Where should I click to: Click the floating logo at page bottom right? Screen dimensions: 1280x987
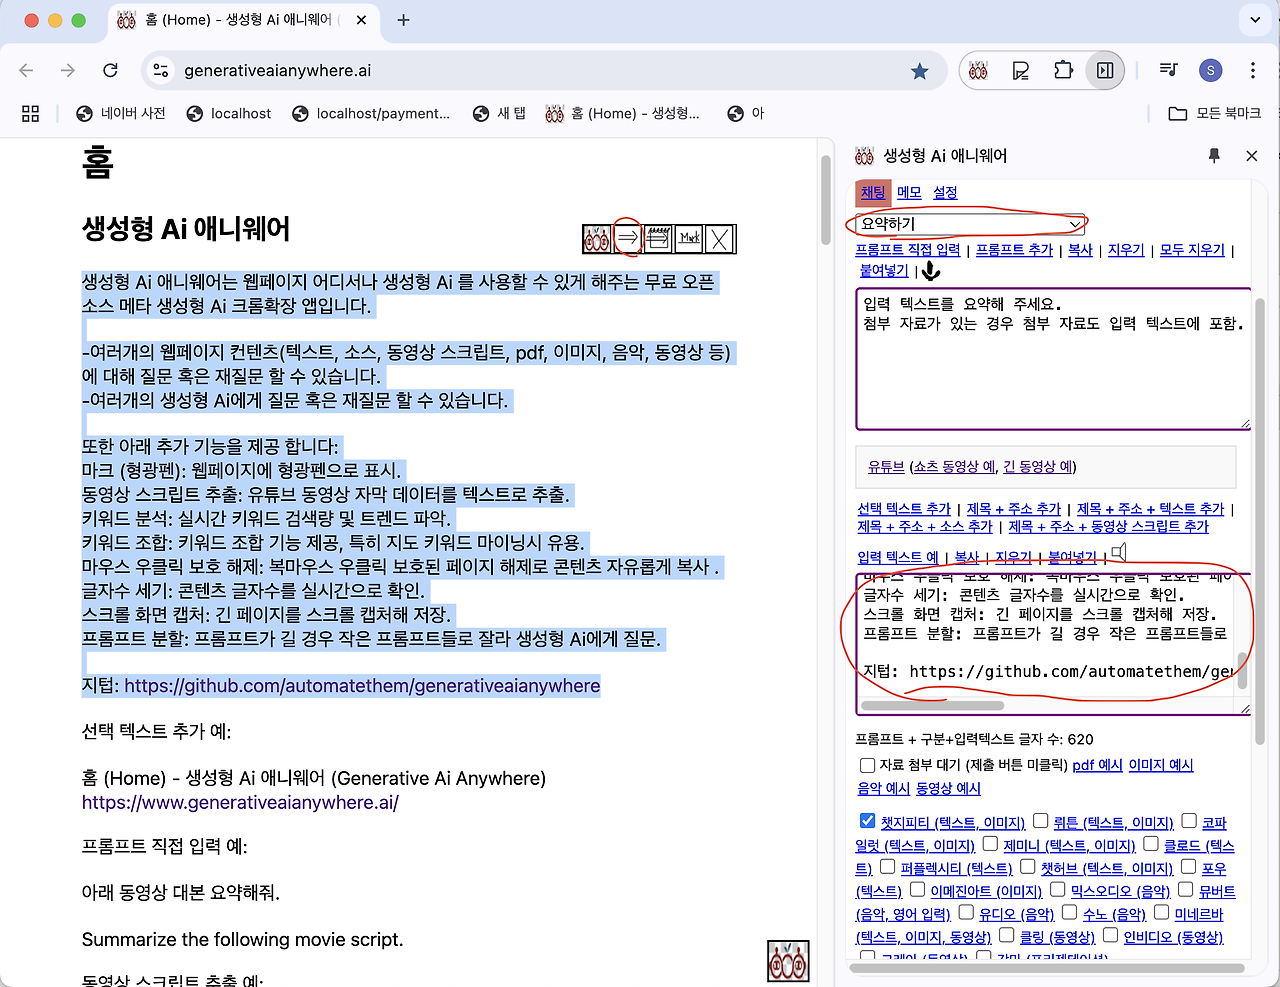click(x=788, y=961)
